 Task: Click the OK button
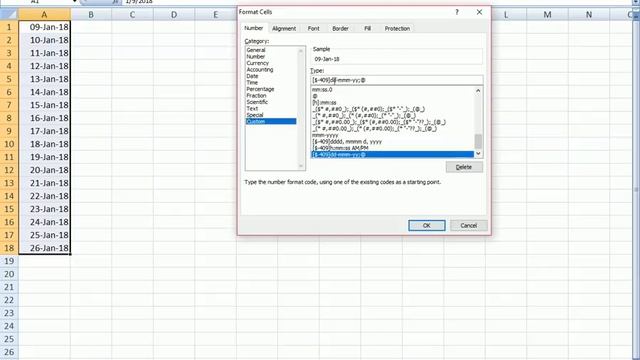pyautogui.click(x=427, y=225)
